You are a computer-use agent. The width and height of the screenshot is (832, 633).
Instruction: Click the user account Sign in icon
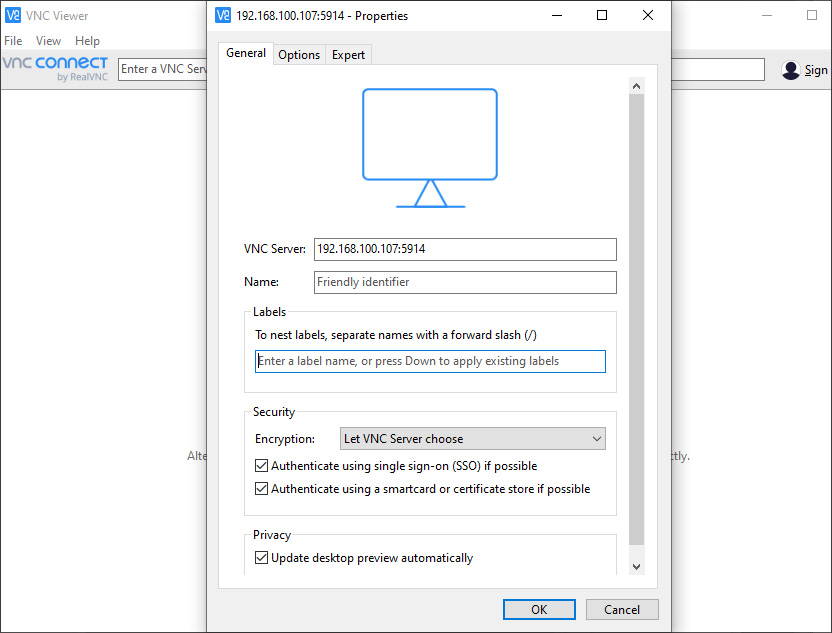click(x=791, y=70)
